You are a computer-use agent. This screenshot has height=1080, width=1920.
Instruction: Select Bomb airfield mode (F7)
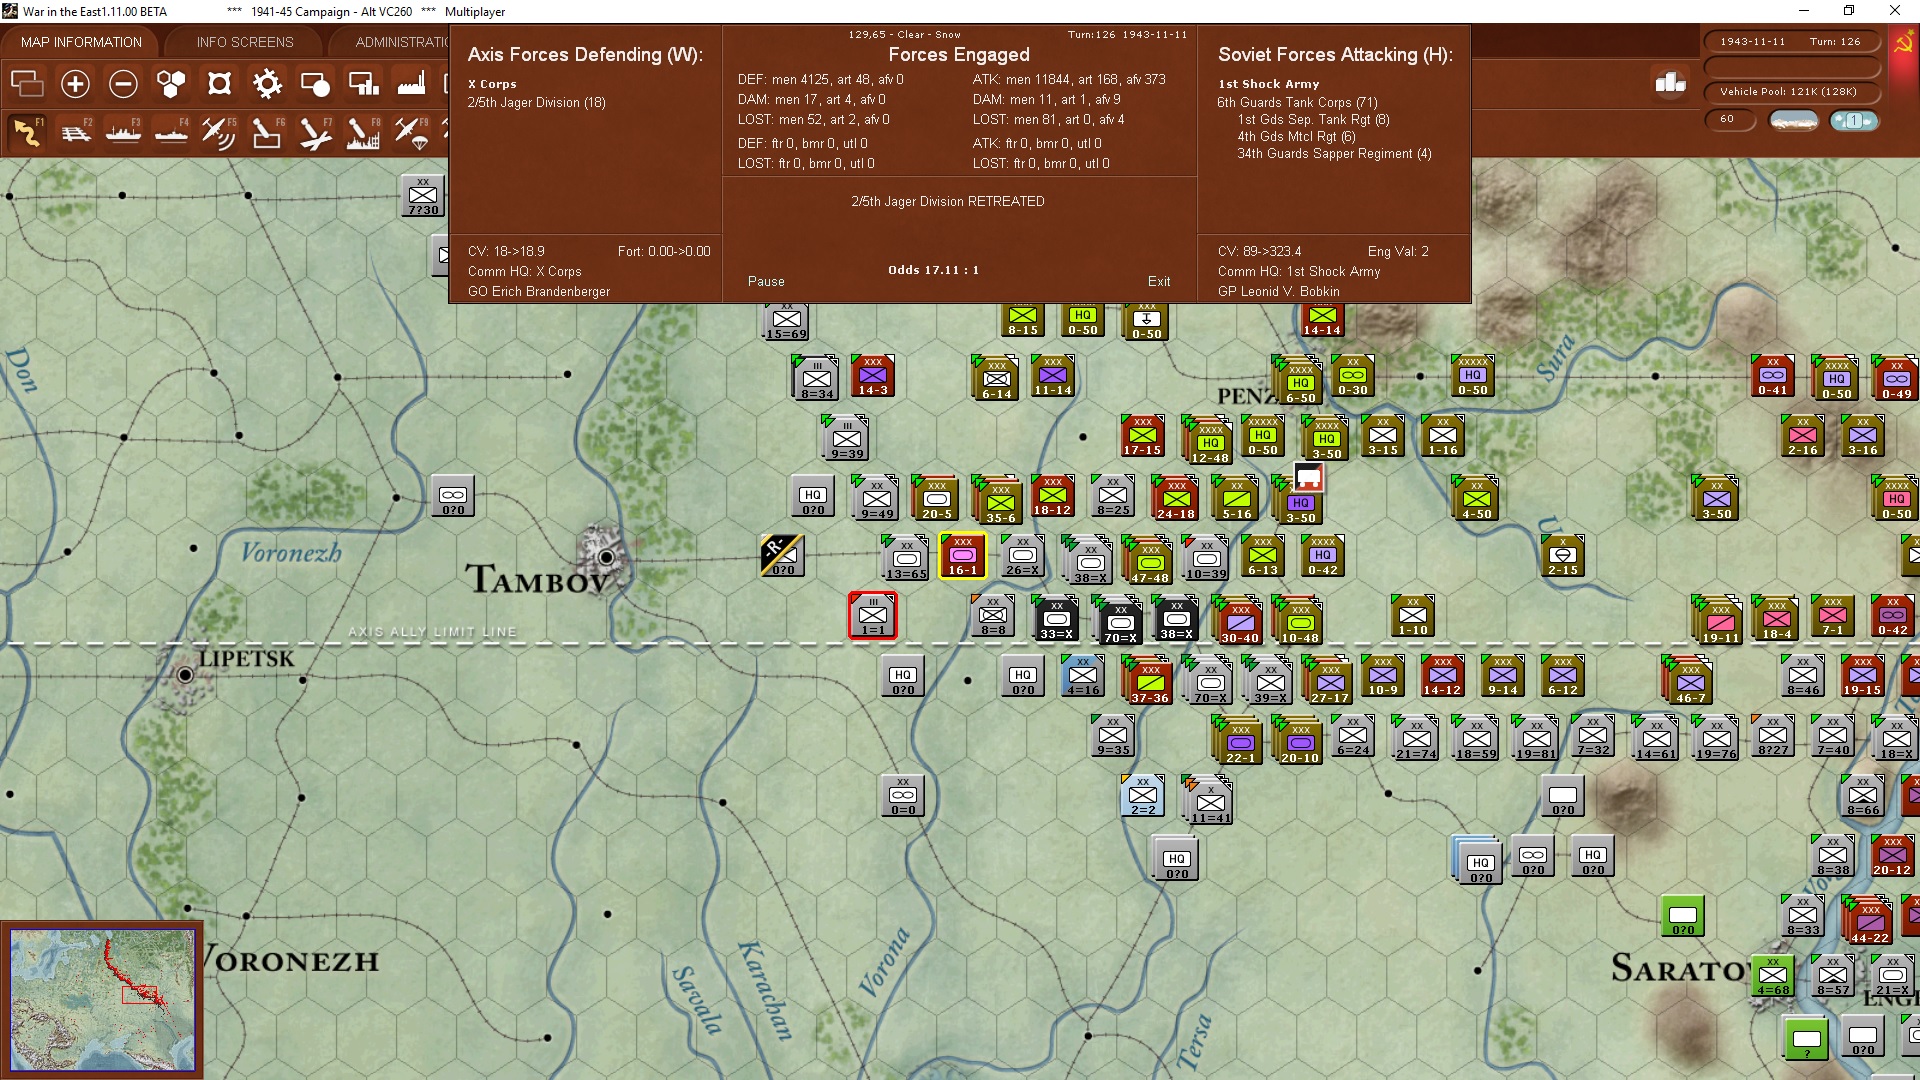pyautogui.click(x=315, y=132)
